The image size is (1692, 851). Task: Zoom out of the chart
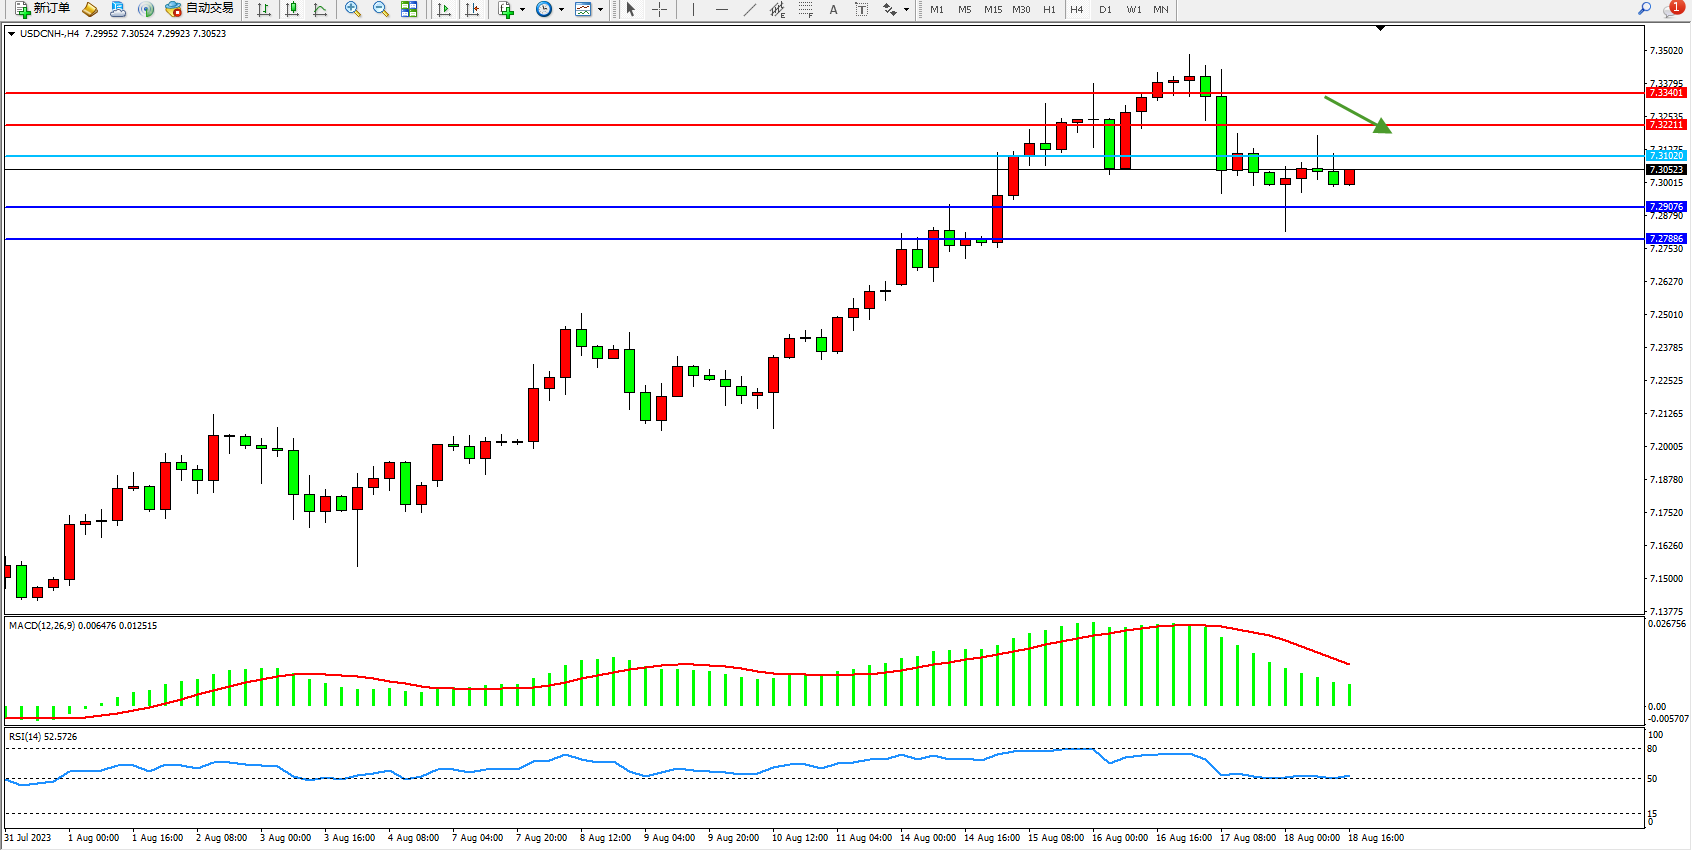pos(381,9)
